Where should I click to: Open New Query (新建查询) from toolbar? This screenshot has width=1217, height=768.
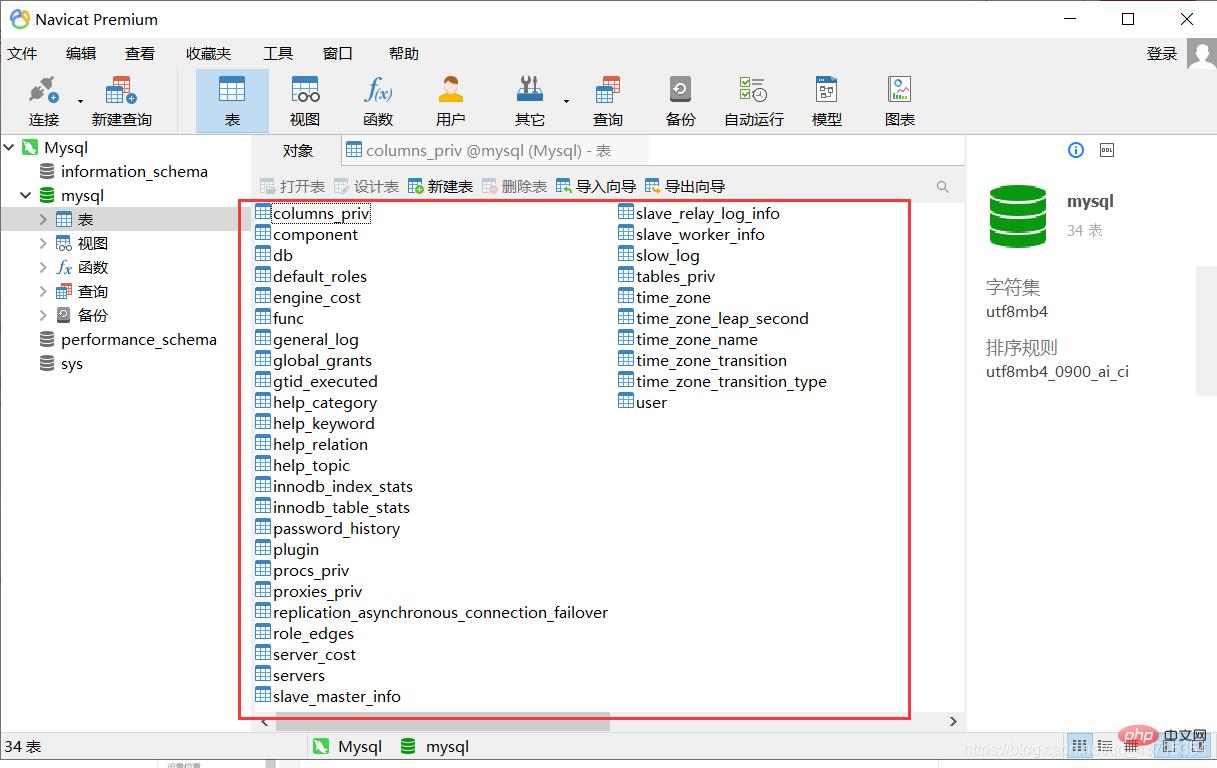[121, 101]
